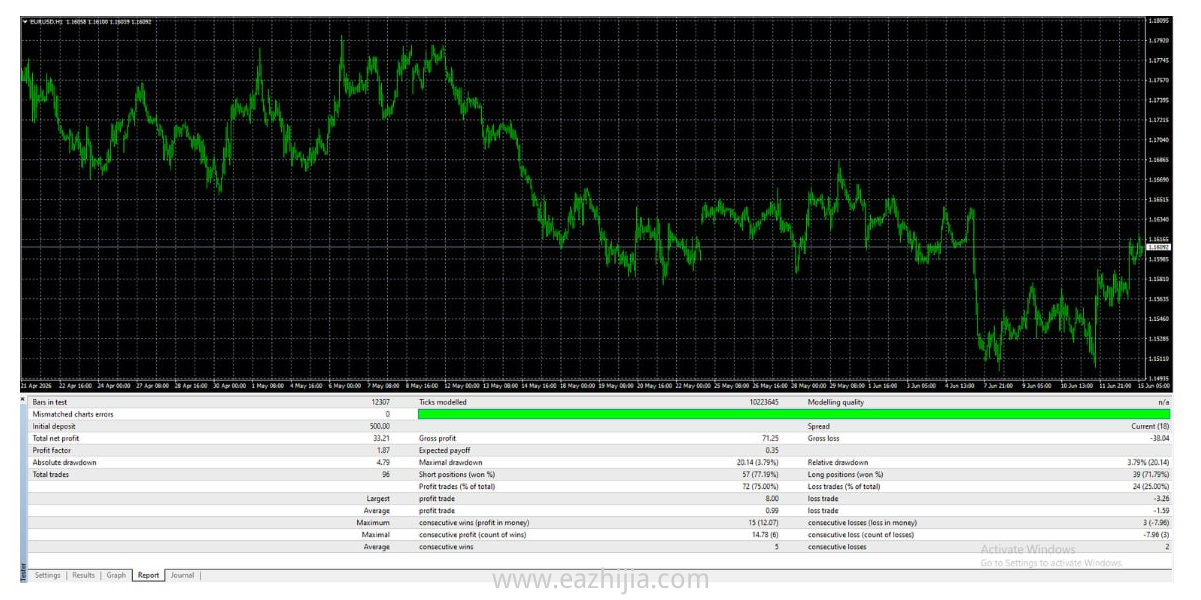Screen dimensions: 1201x600
Task: Click the average profit trade value 0.99
Action: [x=772, y=510]
